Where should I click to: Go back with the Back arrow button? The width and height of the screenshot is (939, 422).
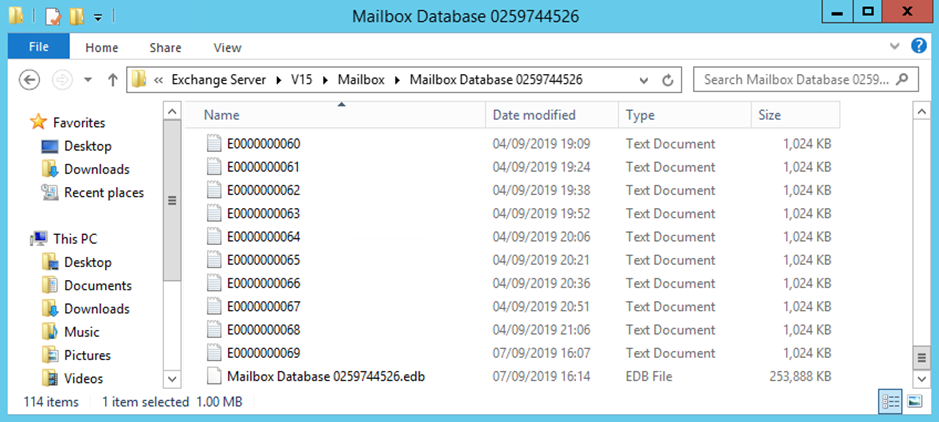[x=29, y=80]
